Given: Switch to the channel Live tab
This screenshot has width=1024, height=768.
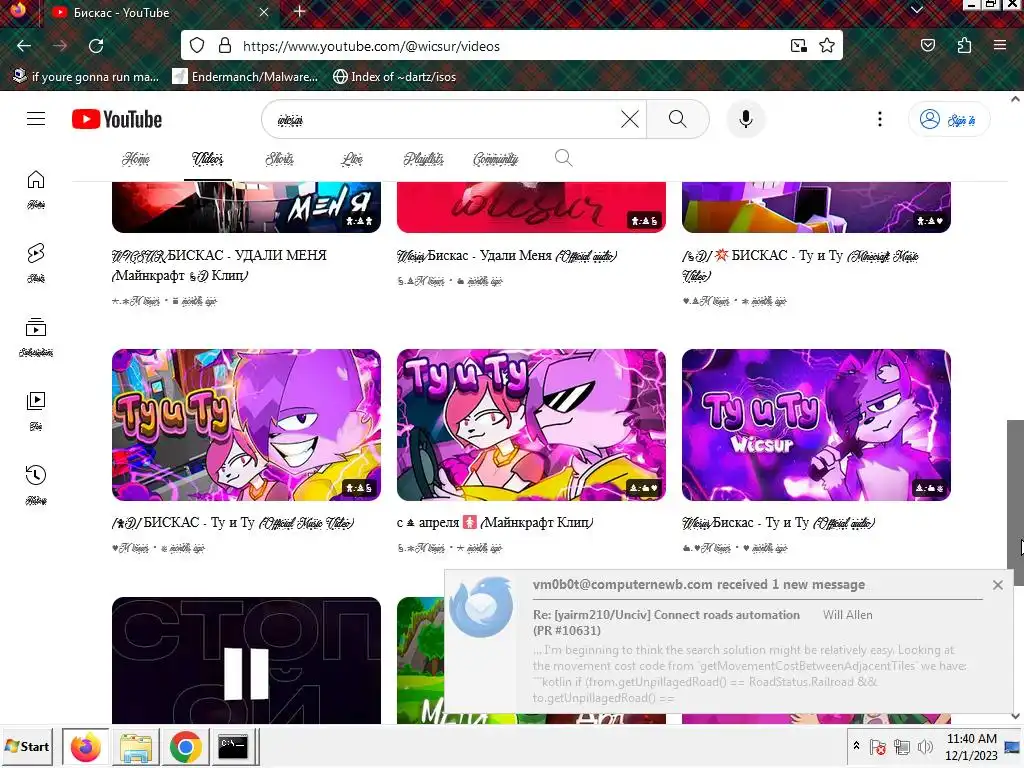Looking at the screenshot, I should tap(352, 159).
